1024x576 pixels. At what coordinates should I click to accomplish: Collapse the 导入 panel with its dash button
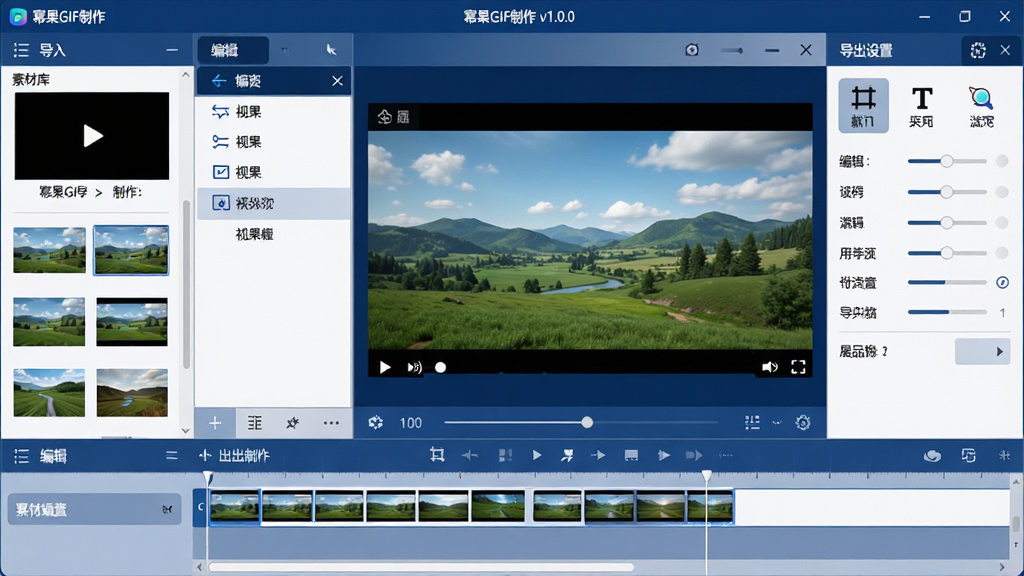(x=172, y=50)
